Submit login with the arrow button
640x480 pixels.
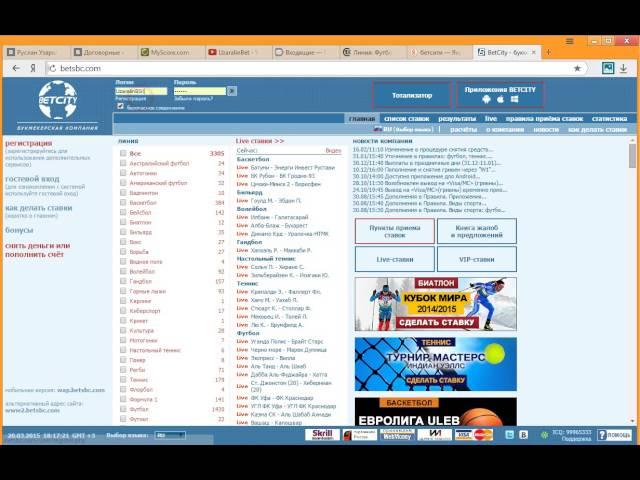pos(232,91)
